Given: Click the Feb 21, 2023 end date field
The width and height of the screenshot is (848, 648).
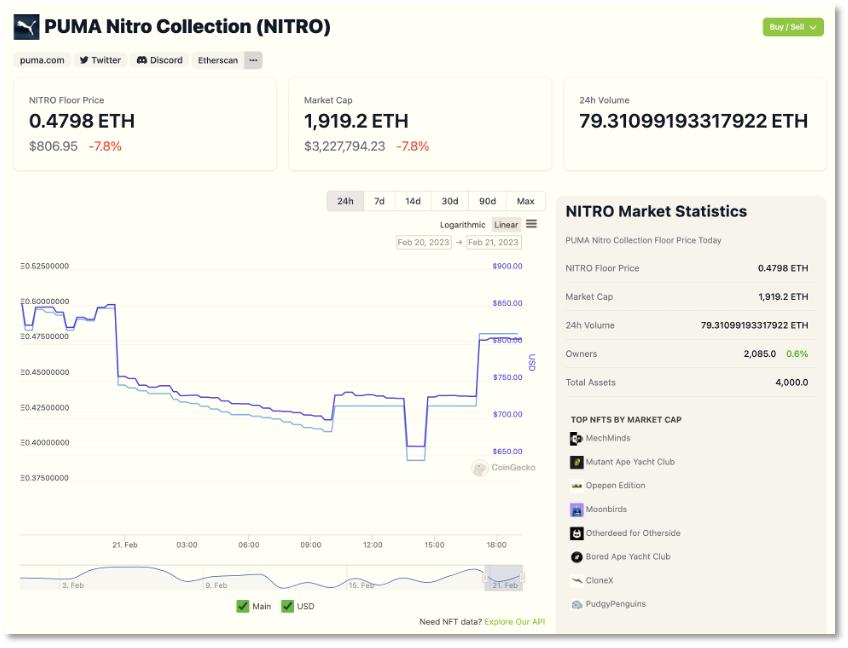Looking at the screenshot, I should [494, 243].
